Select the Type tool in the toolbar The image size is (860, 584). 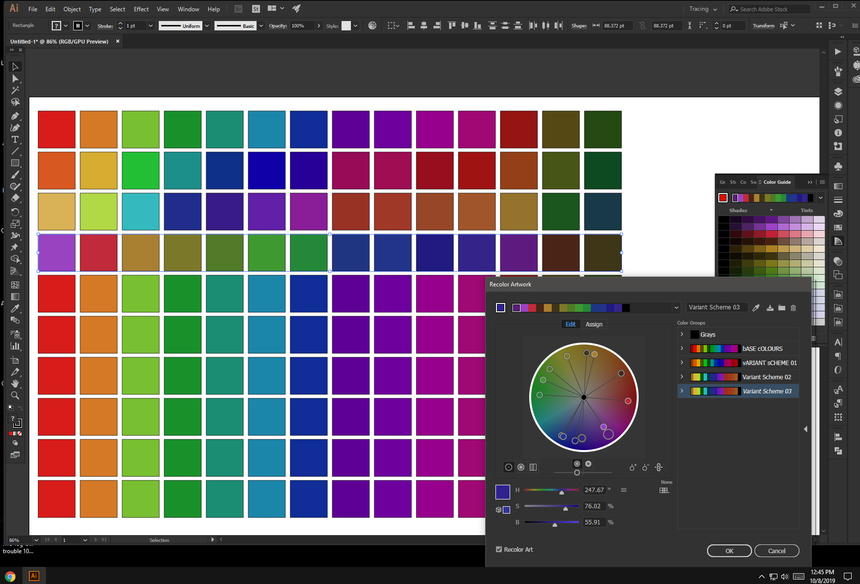pyautogui.click(x=15, y=140)
